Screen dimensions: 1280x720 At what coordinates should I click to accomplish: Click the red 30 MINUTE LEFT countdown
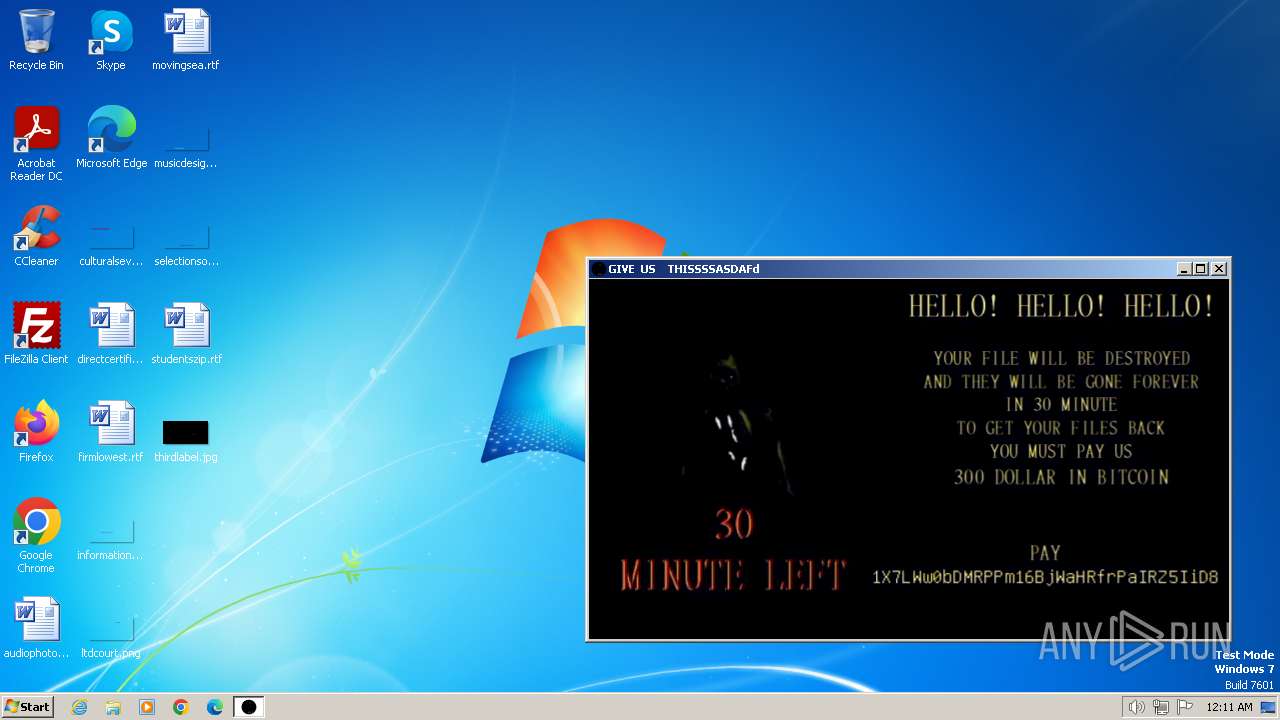pos(733,552)
